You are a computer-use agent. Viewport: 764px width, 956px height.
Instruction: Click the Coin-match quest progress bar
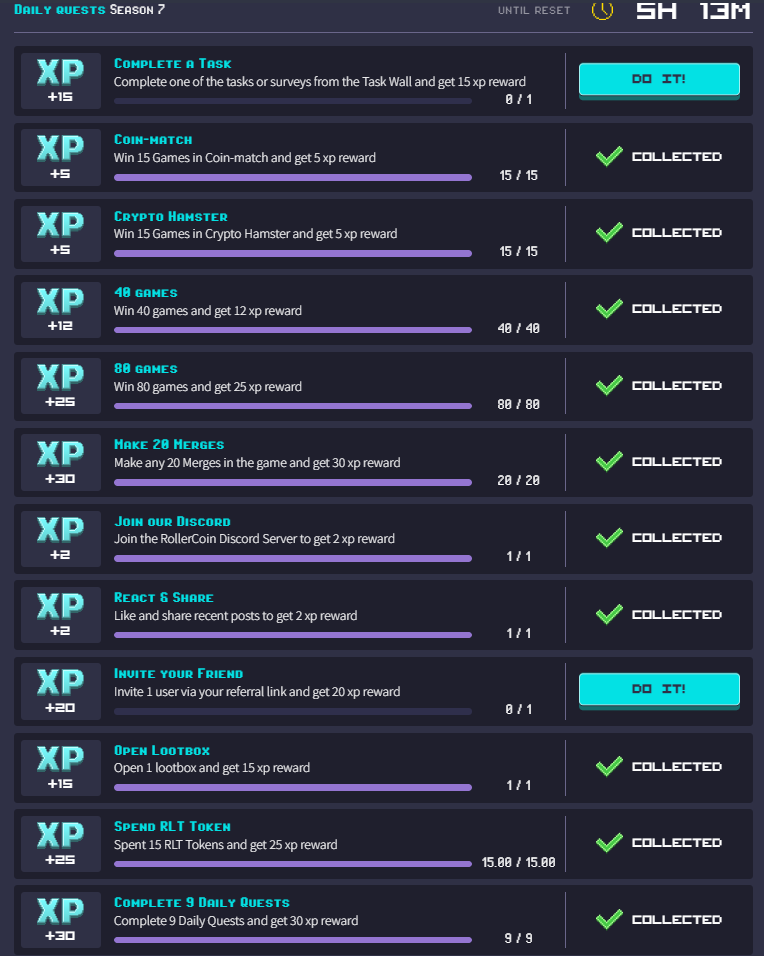pyautogui.click(x=293, y=177)
